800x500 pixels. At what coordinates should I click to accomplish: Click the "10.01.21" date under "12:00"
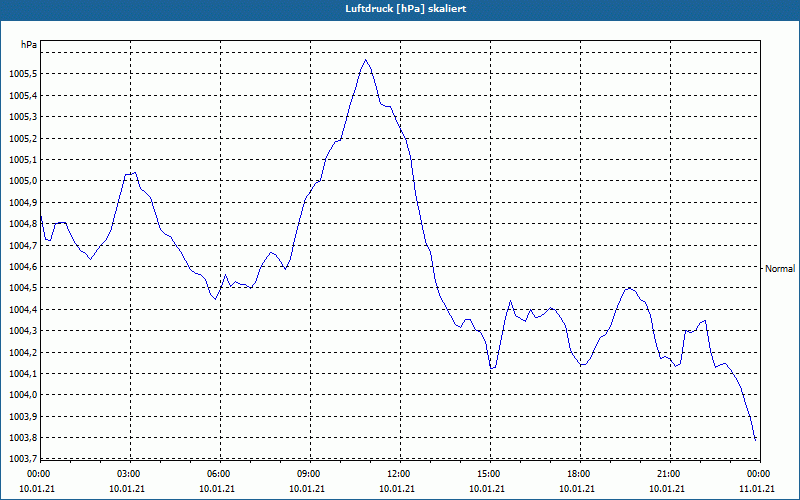click(x=397, y=489)
